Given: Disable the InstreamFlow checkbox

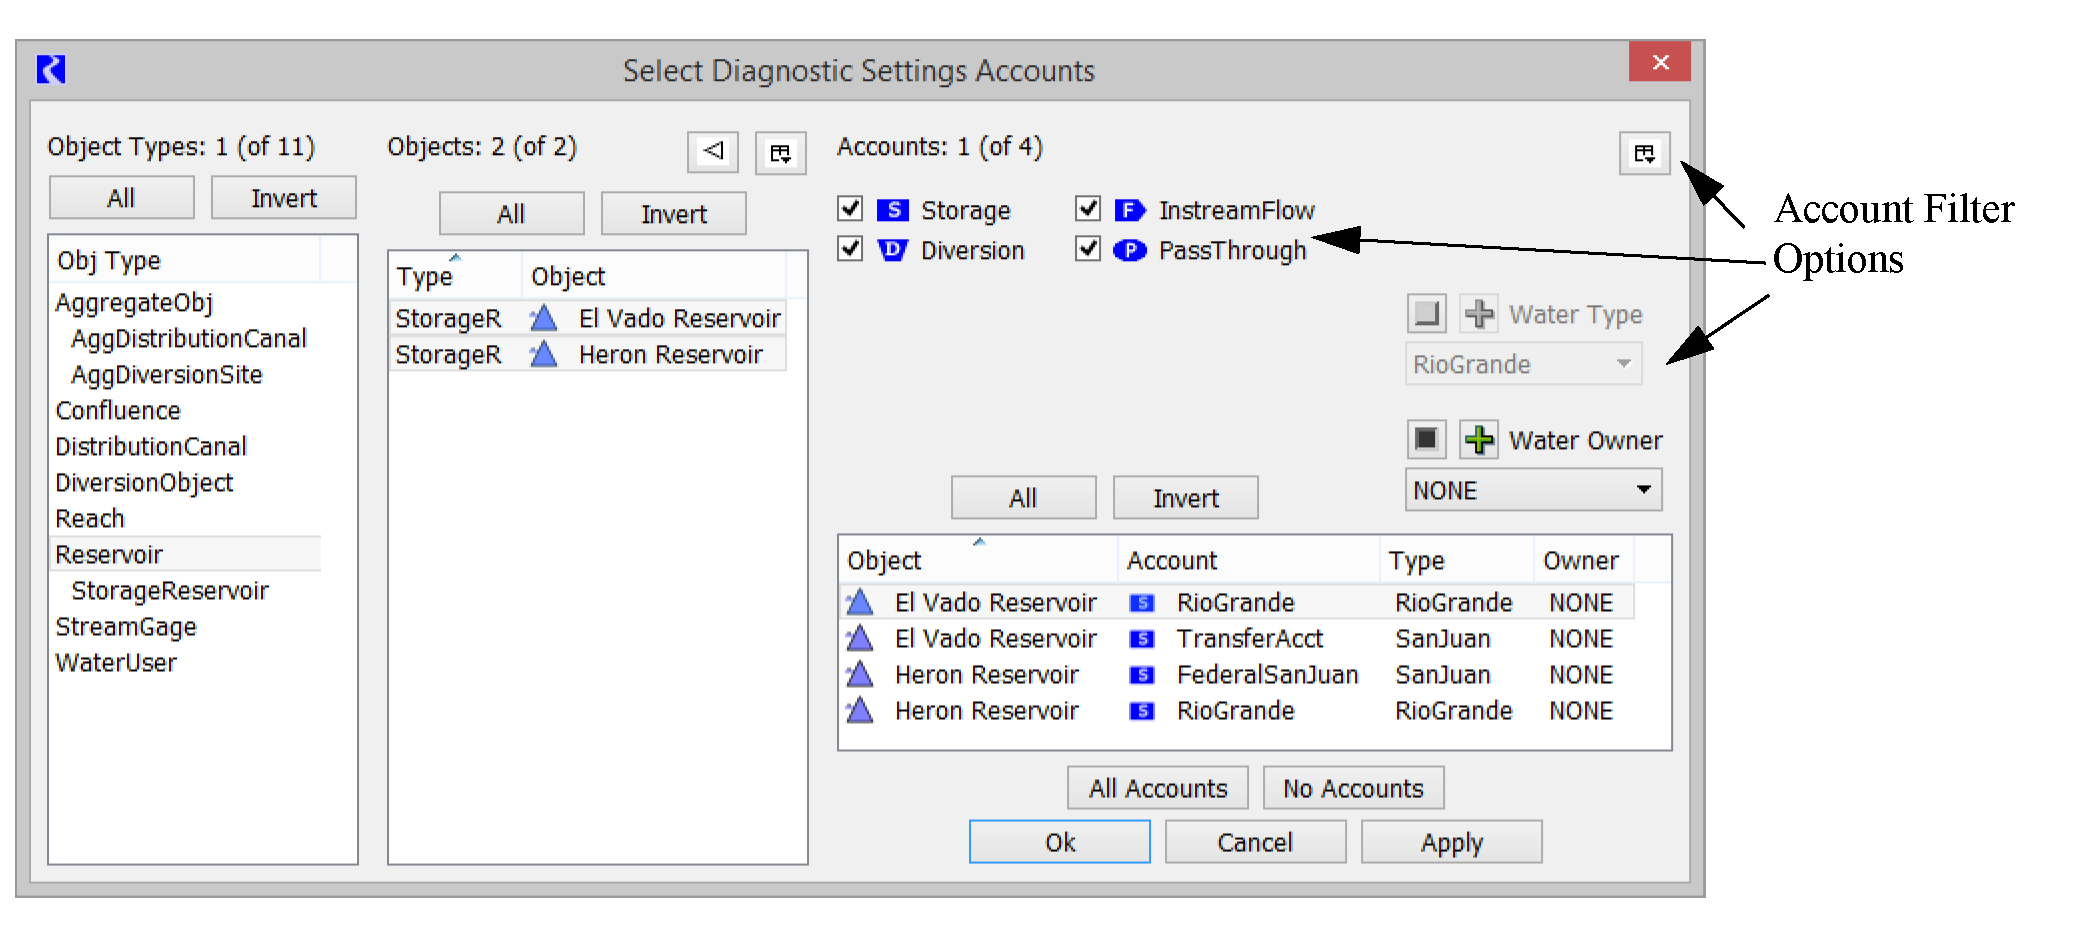Looking at the screenshot, I should tap(1088, 209).
